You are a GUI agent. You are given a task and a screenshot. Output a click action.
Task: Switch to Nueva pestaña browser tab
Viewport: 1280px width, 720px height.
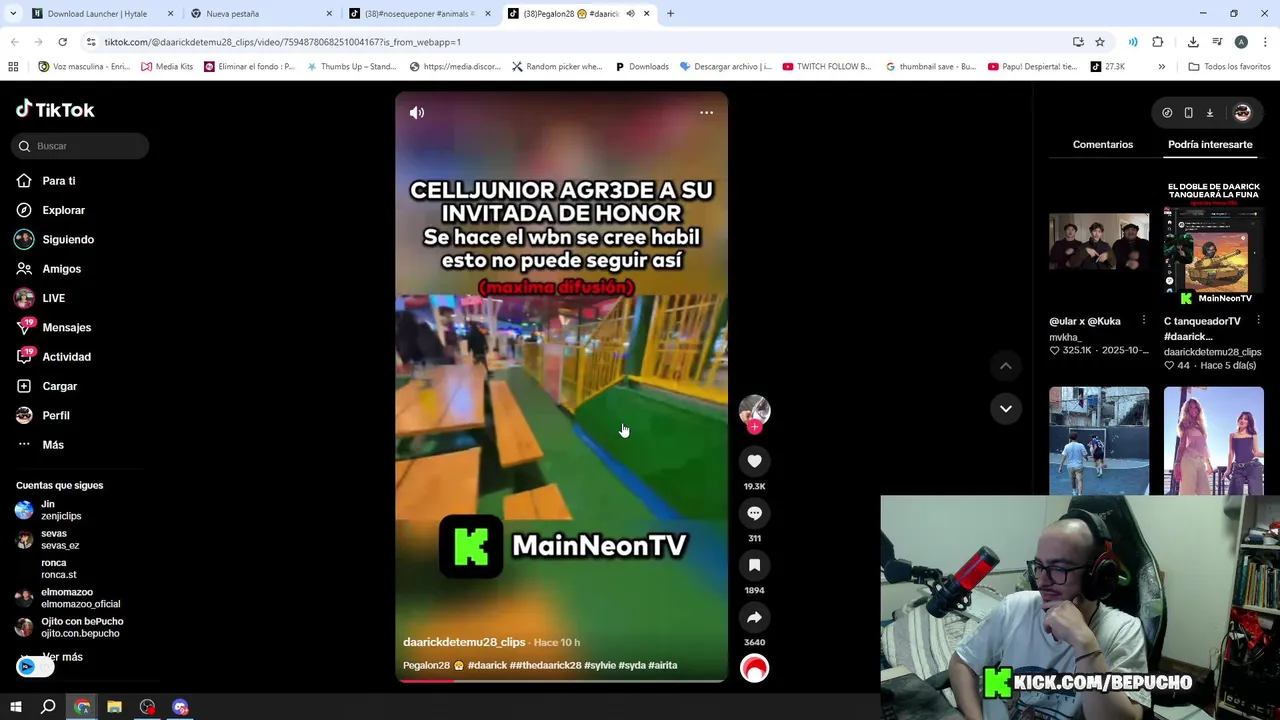coord(262,14)
